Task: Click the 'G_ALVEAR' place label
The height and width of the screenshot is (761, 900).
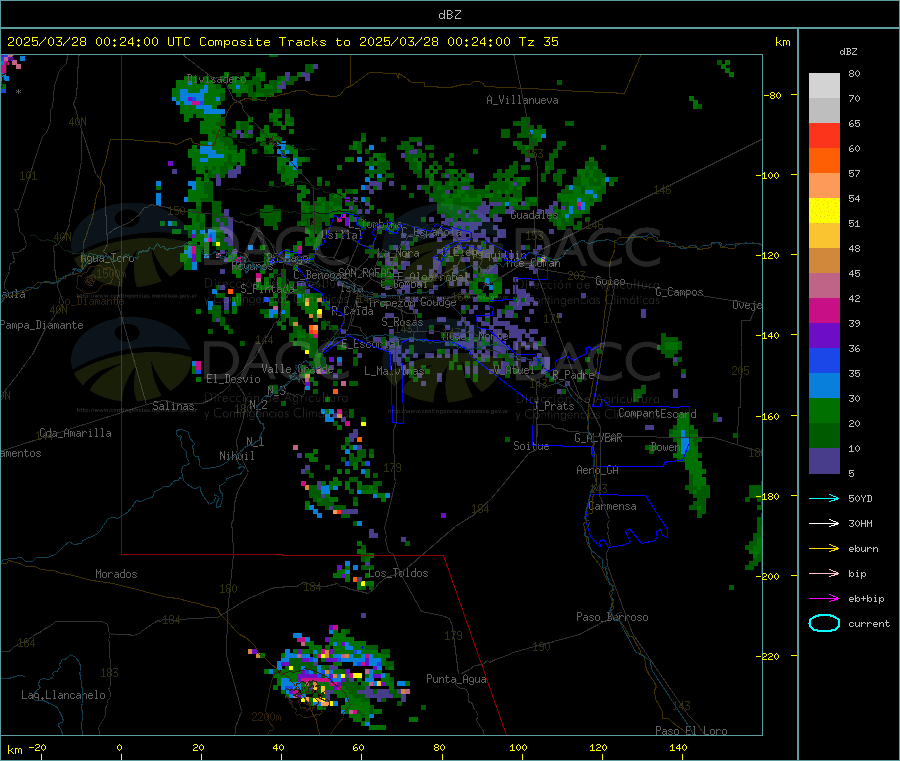Action: [x=598, y=438]
